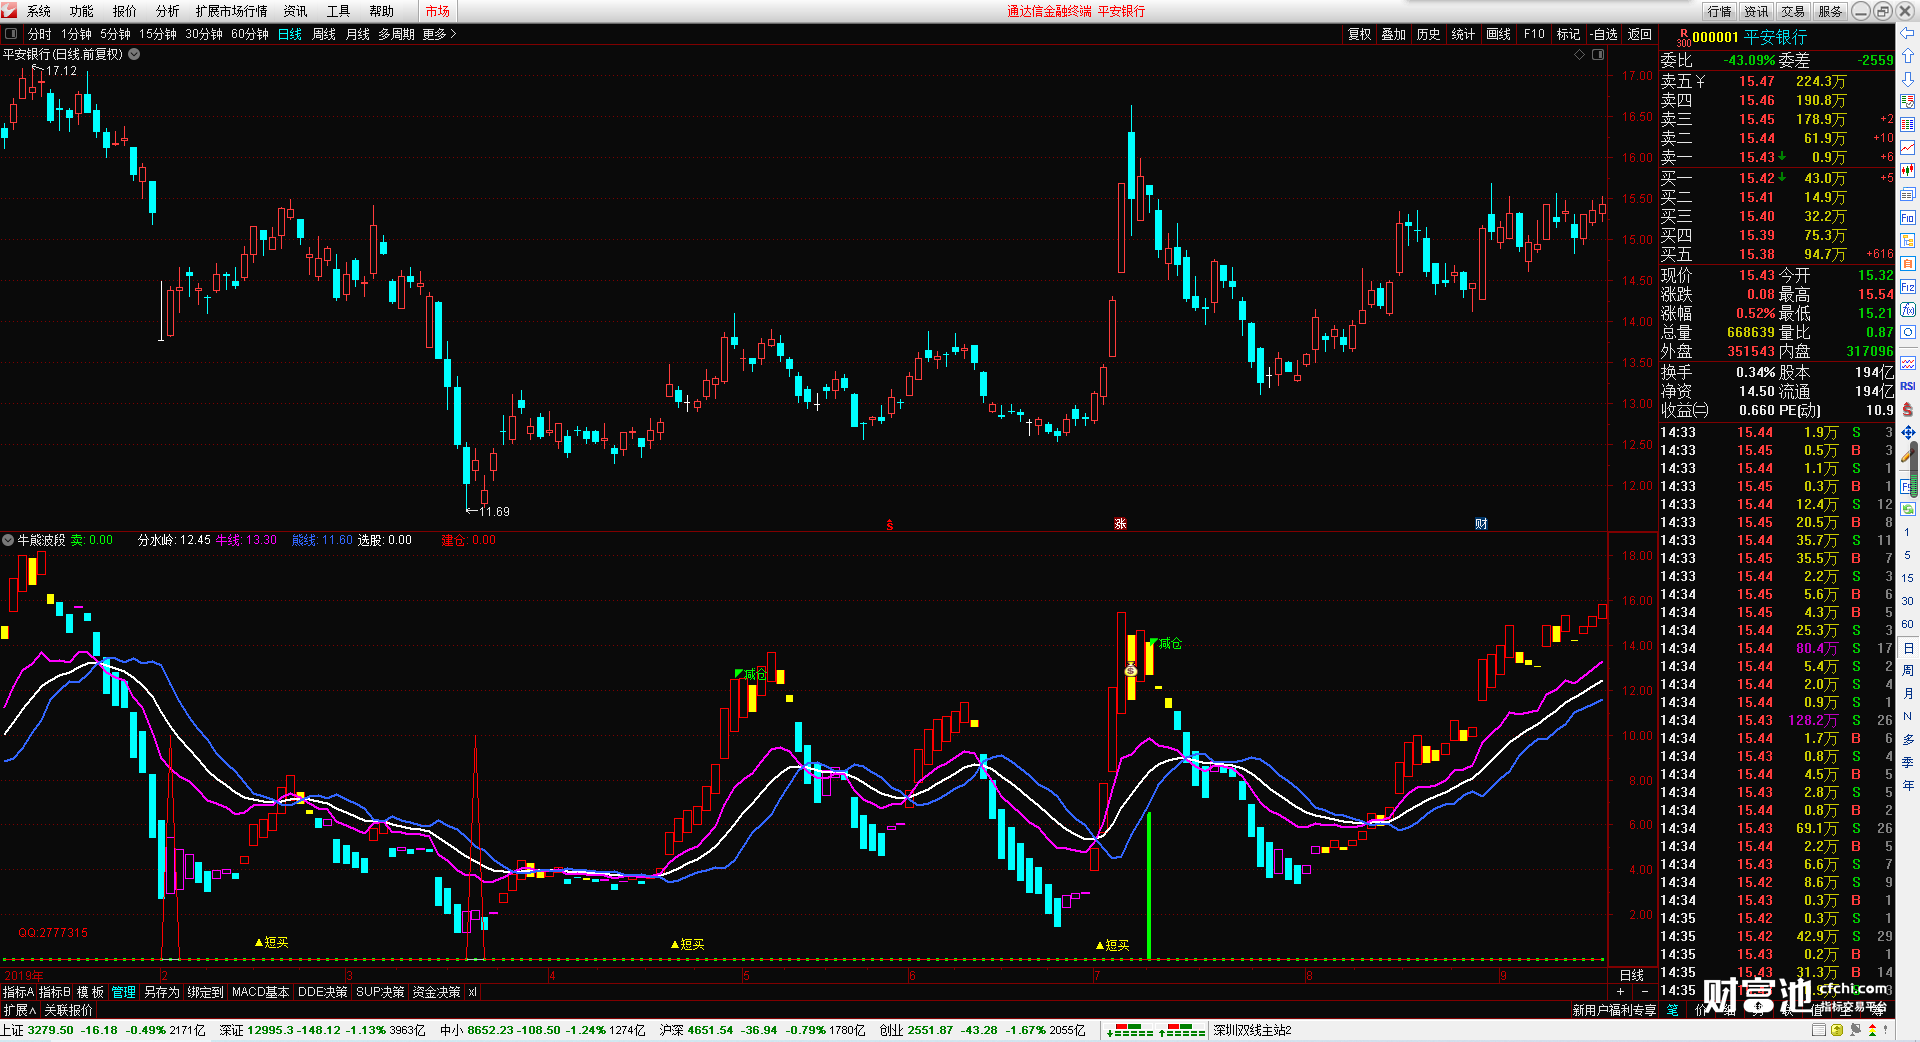Click the 绑定到 bind button

(206, 992)
